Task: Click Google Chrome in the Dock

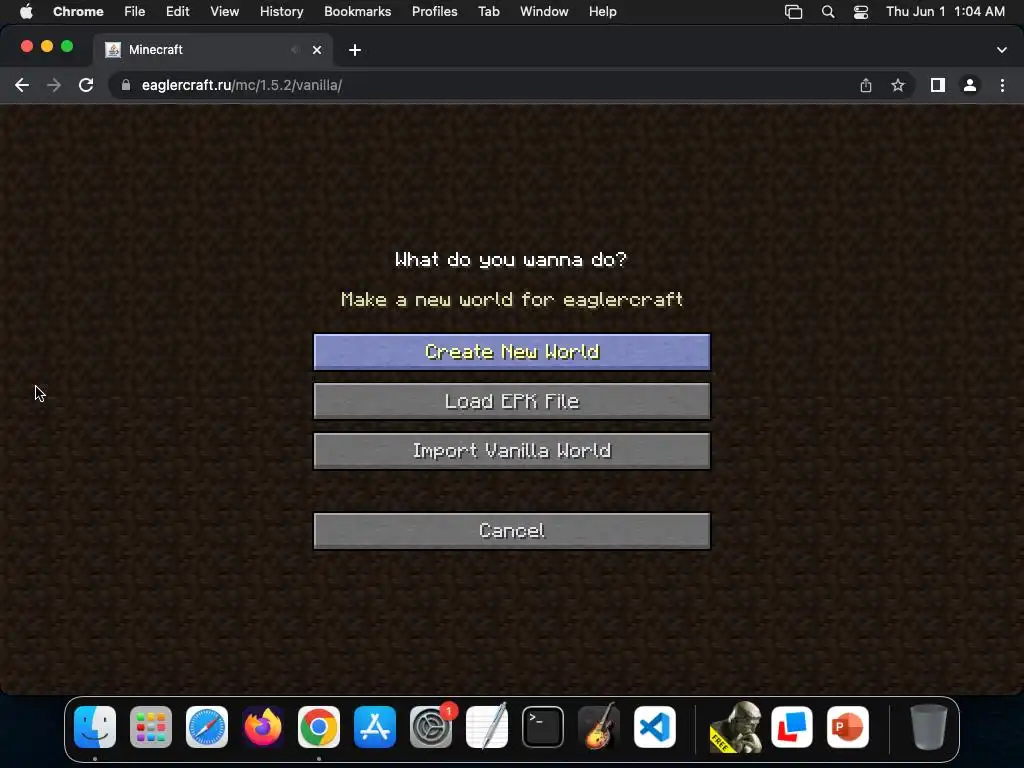Action: (x=319, y=727)
